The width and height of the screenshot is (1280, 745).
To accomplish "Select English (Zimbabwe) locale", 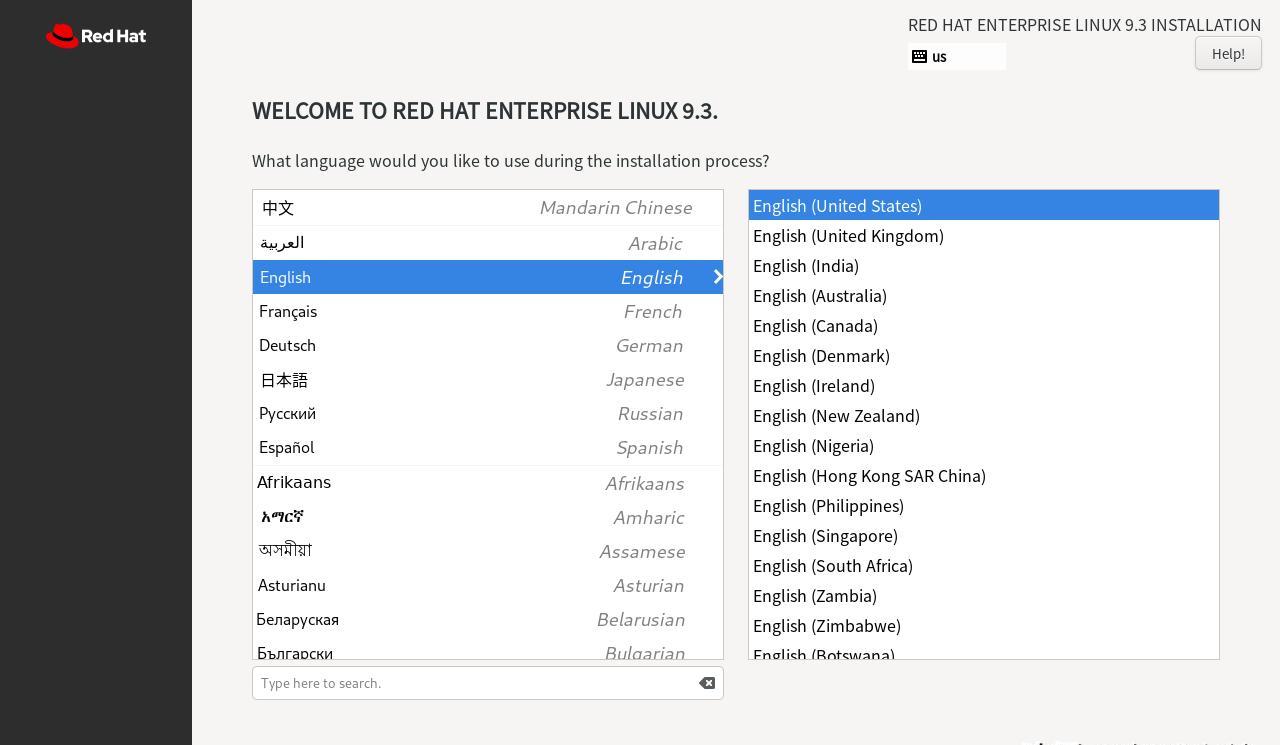I will click(x=984, y=625).
